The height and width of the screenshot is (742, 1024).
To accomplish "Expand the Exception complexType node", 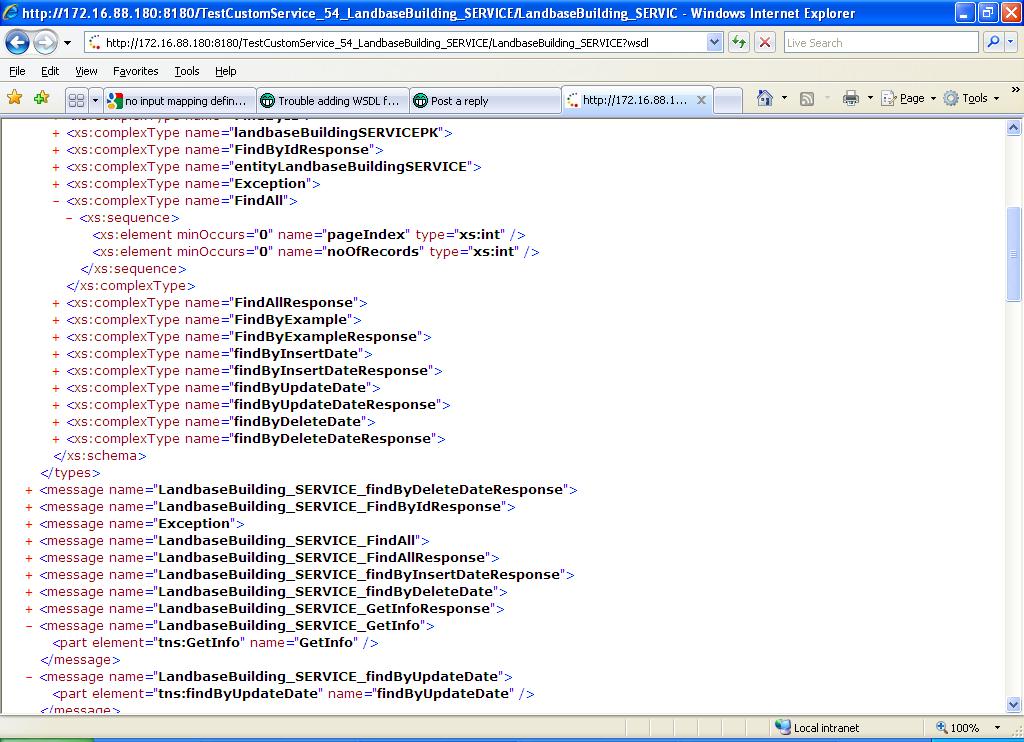I will 56,184.
